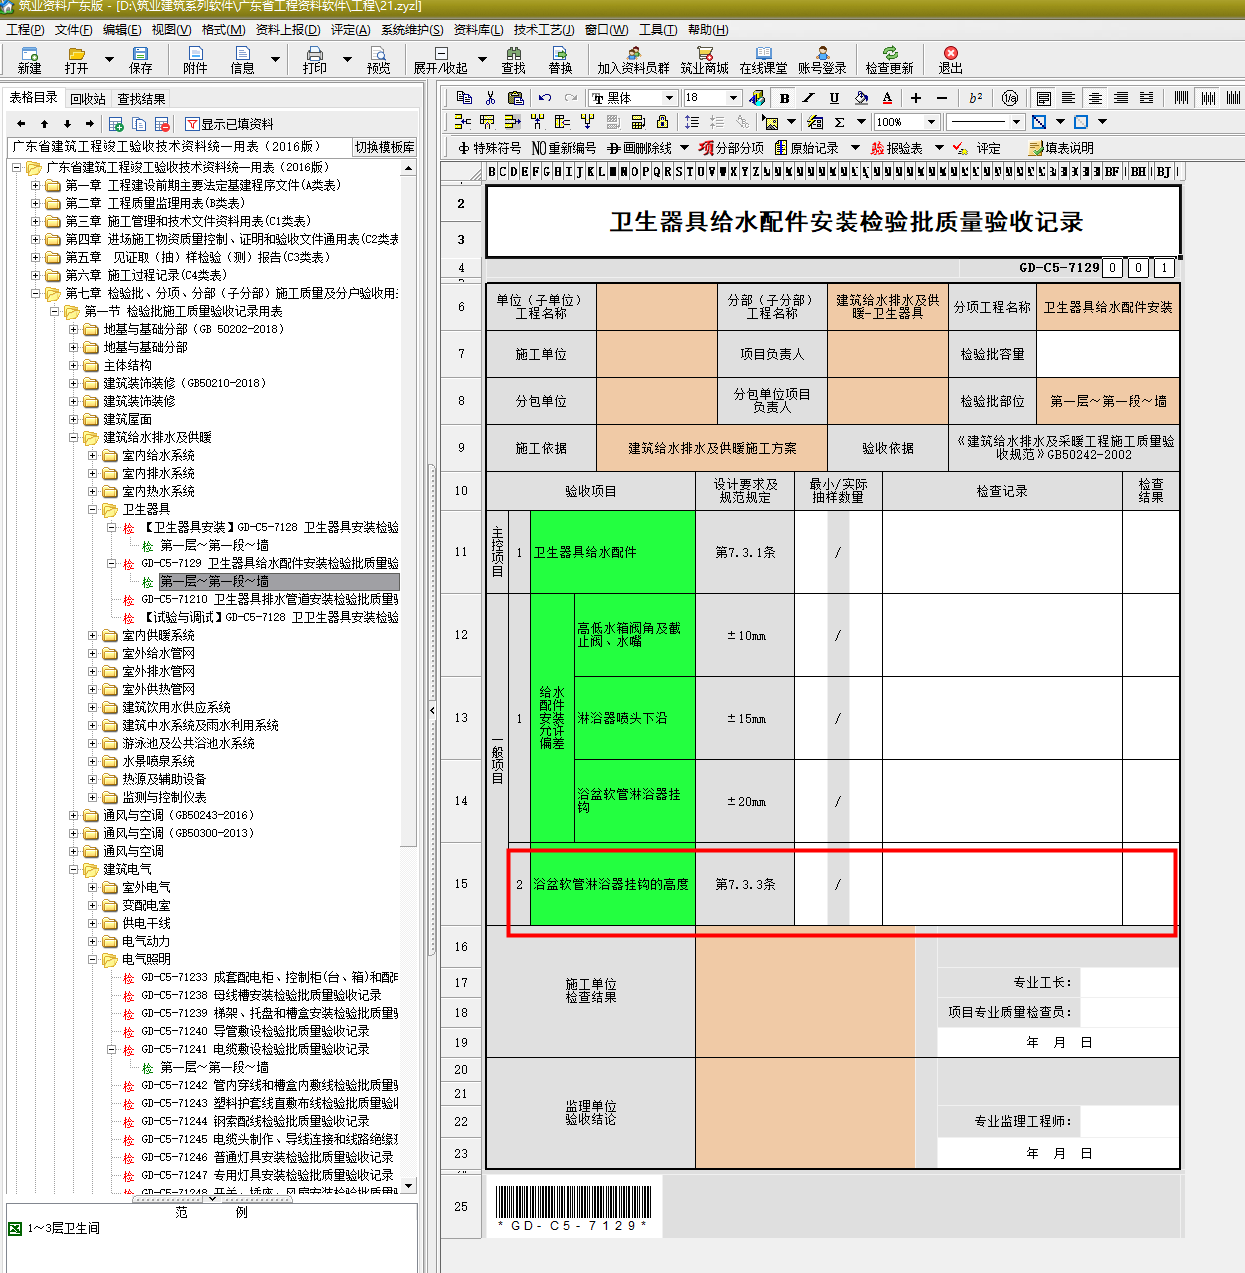Click the font color A icon

click(887, 97)
